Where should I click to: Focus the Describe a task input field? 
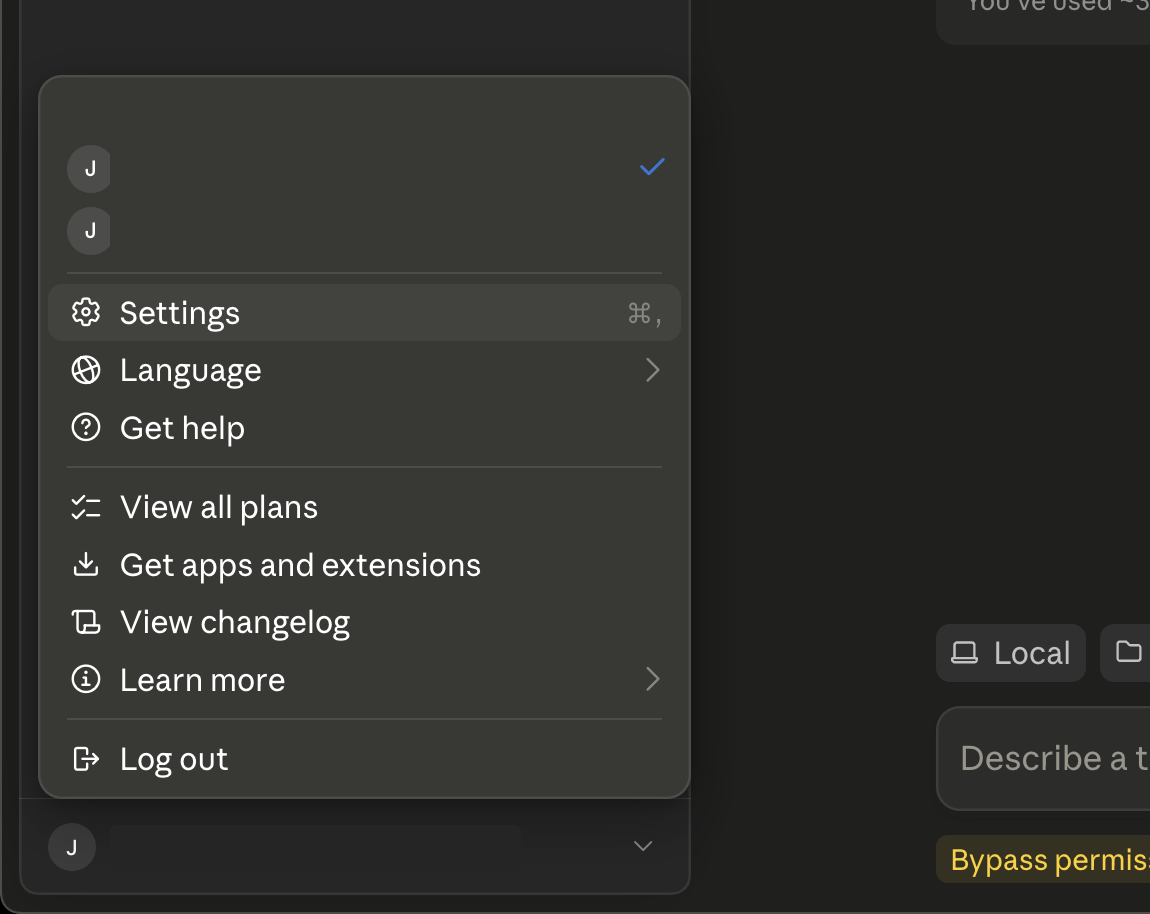[x=1043, y=758]
